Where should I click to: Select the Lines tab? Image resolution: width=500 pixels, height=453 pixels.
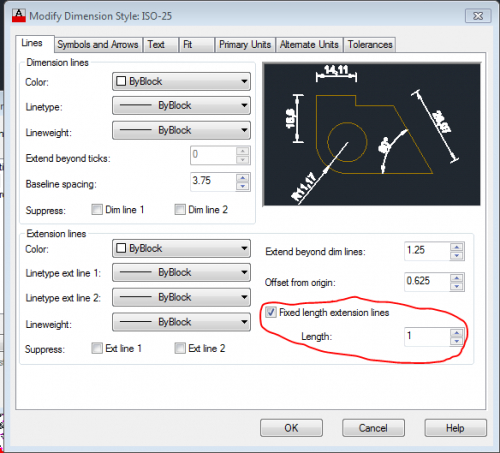point(35,44)
